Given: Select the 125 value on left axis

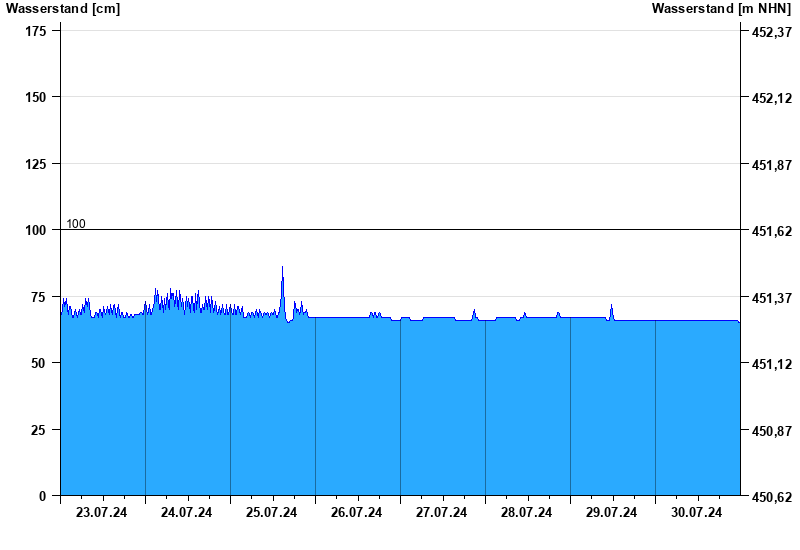Looking at the screenshot, I should coord(36,164).
